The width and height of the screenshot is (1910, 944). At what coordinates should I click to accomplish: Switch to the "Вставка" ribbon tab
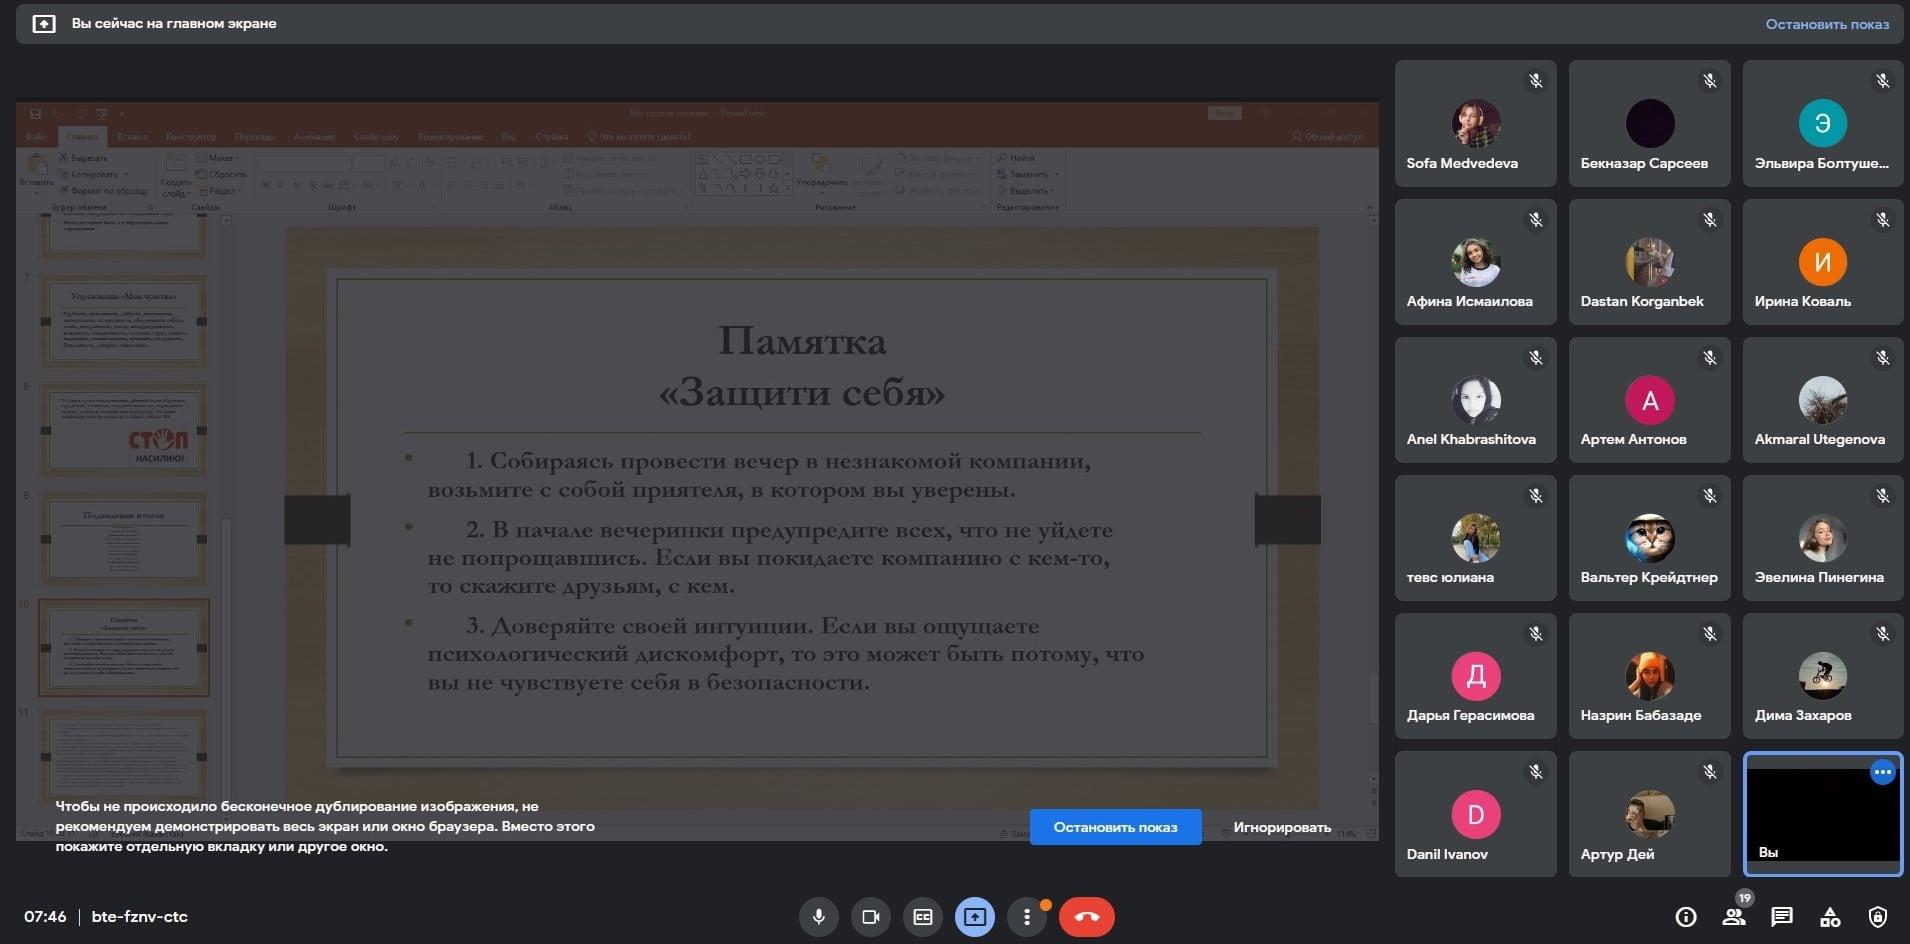pyautogui.click(x=132, y=137)
